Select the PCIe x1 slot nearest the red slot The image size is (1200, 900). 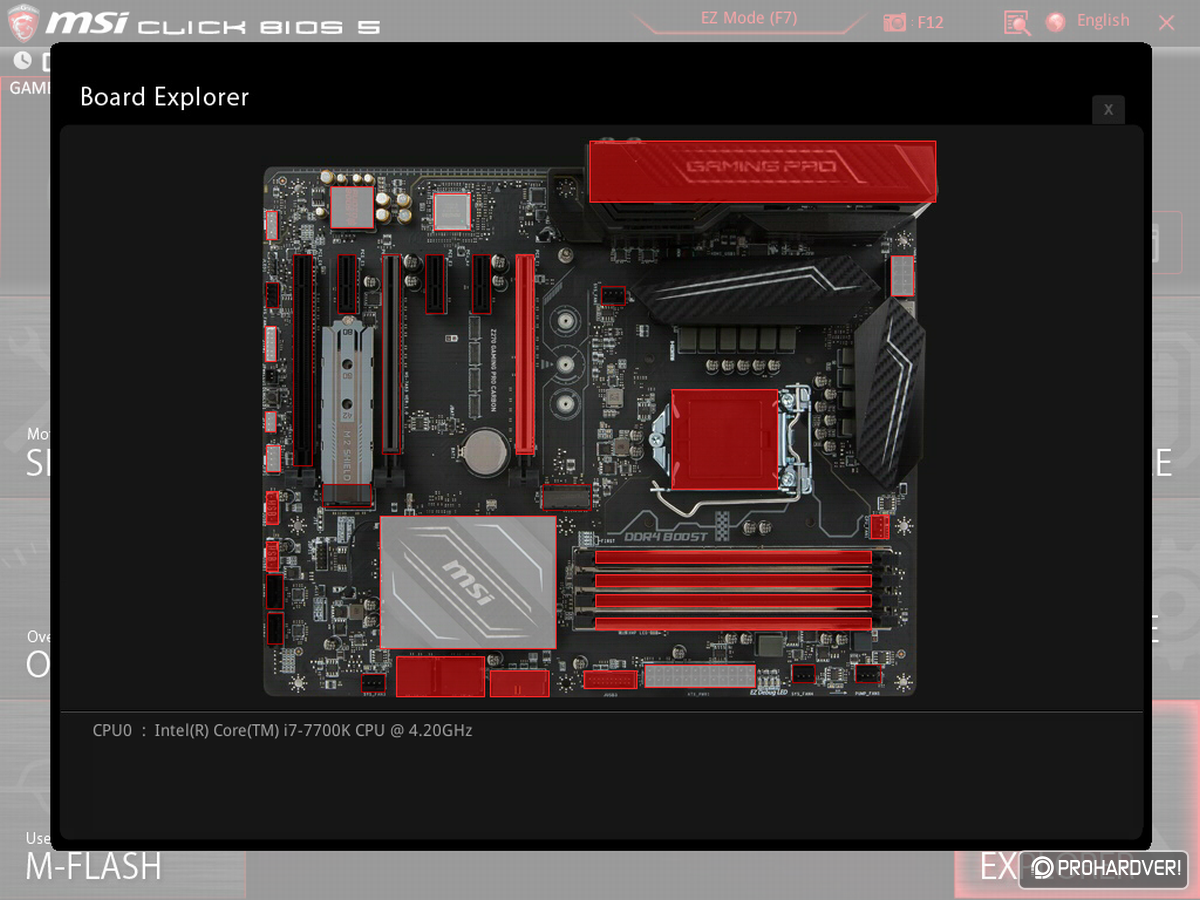tap(482, 283)
